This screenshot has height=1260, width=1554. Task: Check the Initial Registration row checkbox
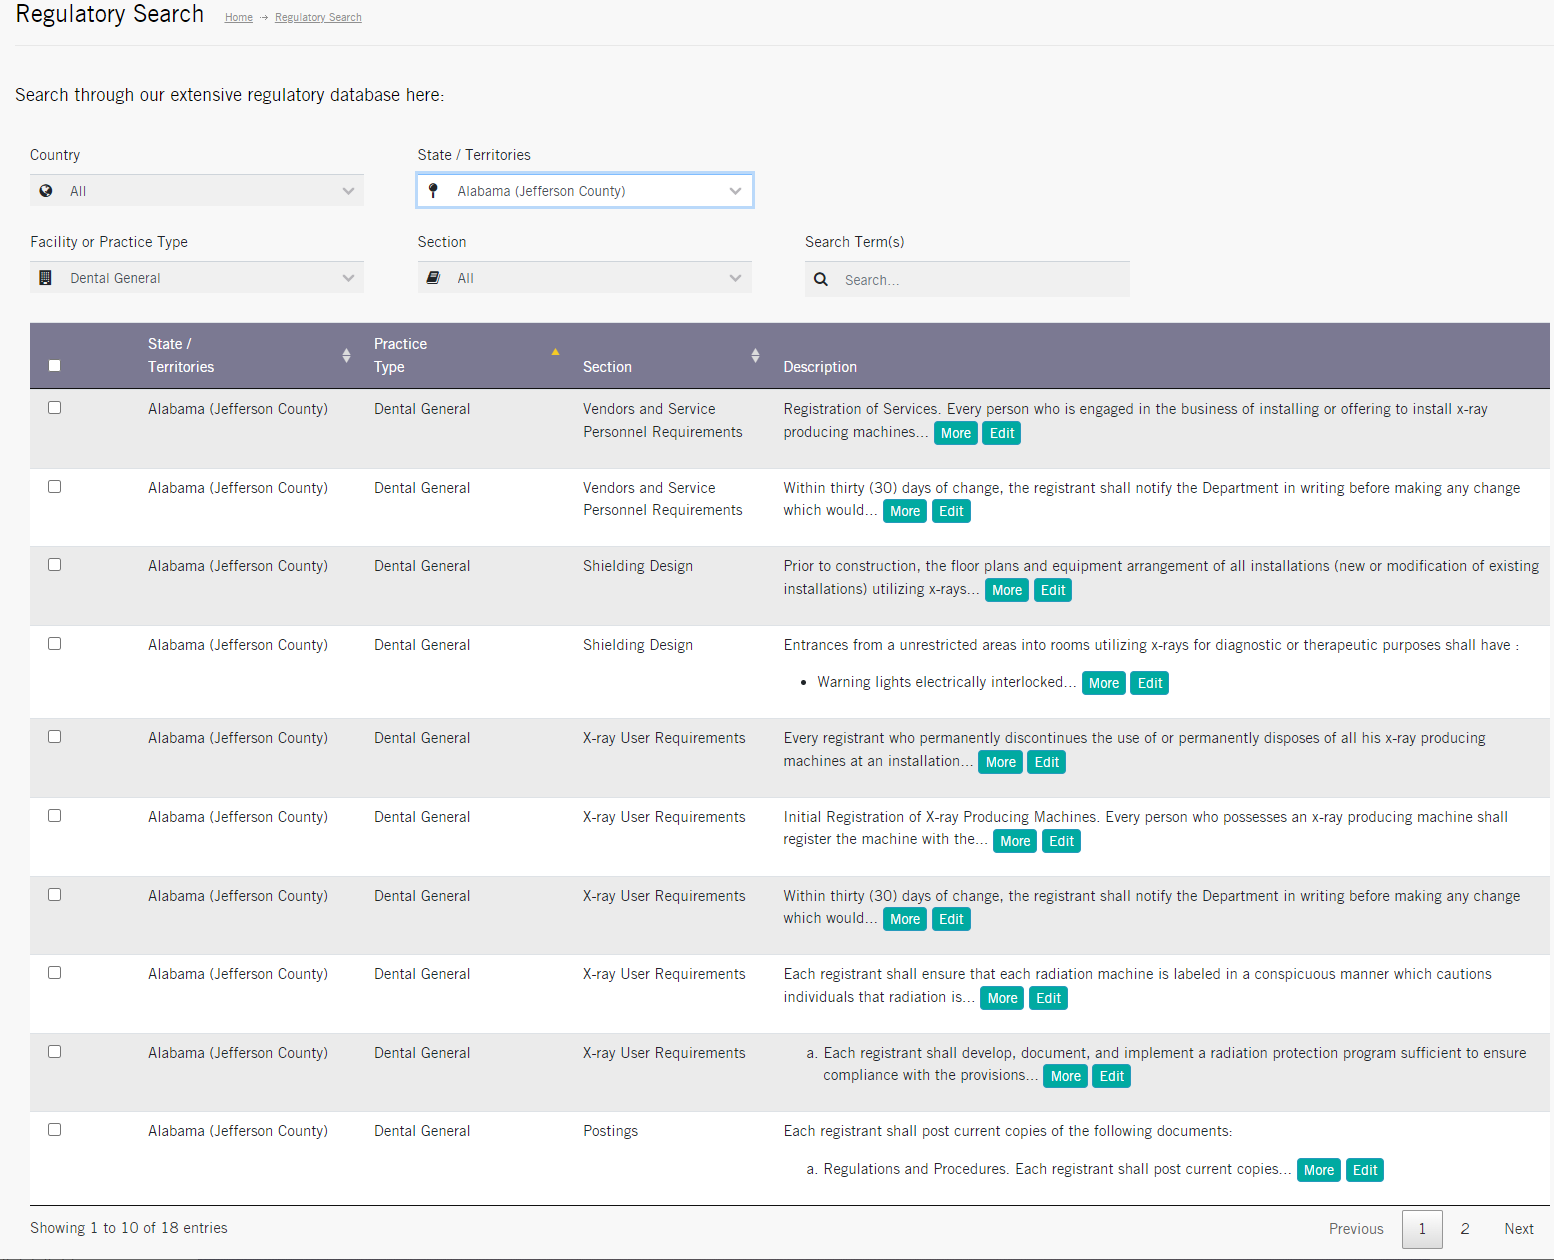pyautogui.click(x=55, y=816)
